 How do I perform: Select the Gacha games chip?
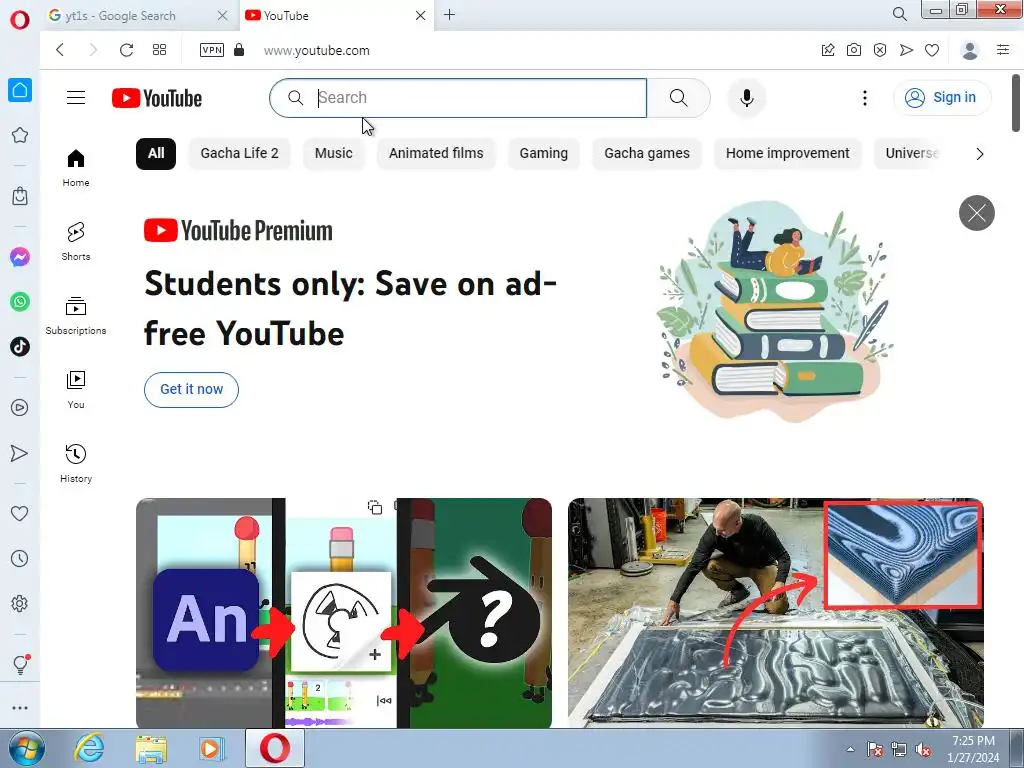point(647,153)
